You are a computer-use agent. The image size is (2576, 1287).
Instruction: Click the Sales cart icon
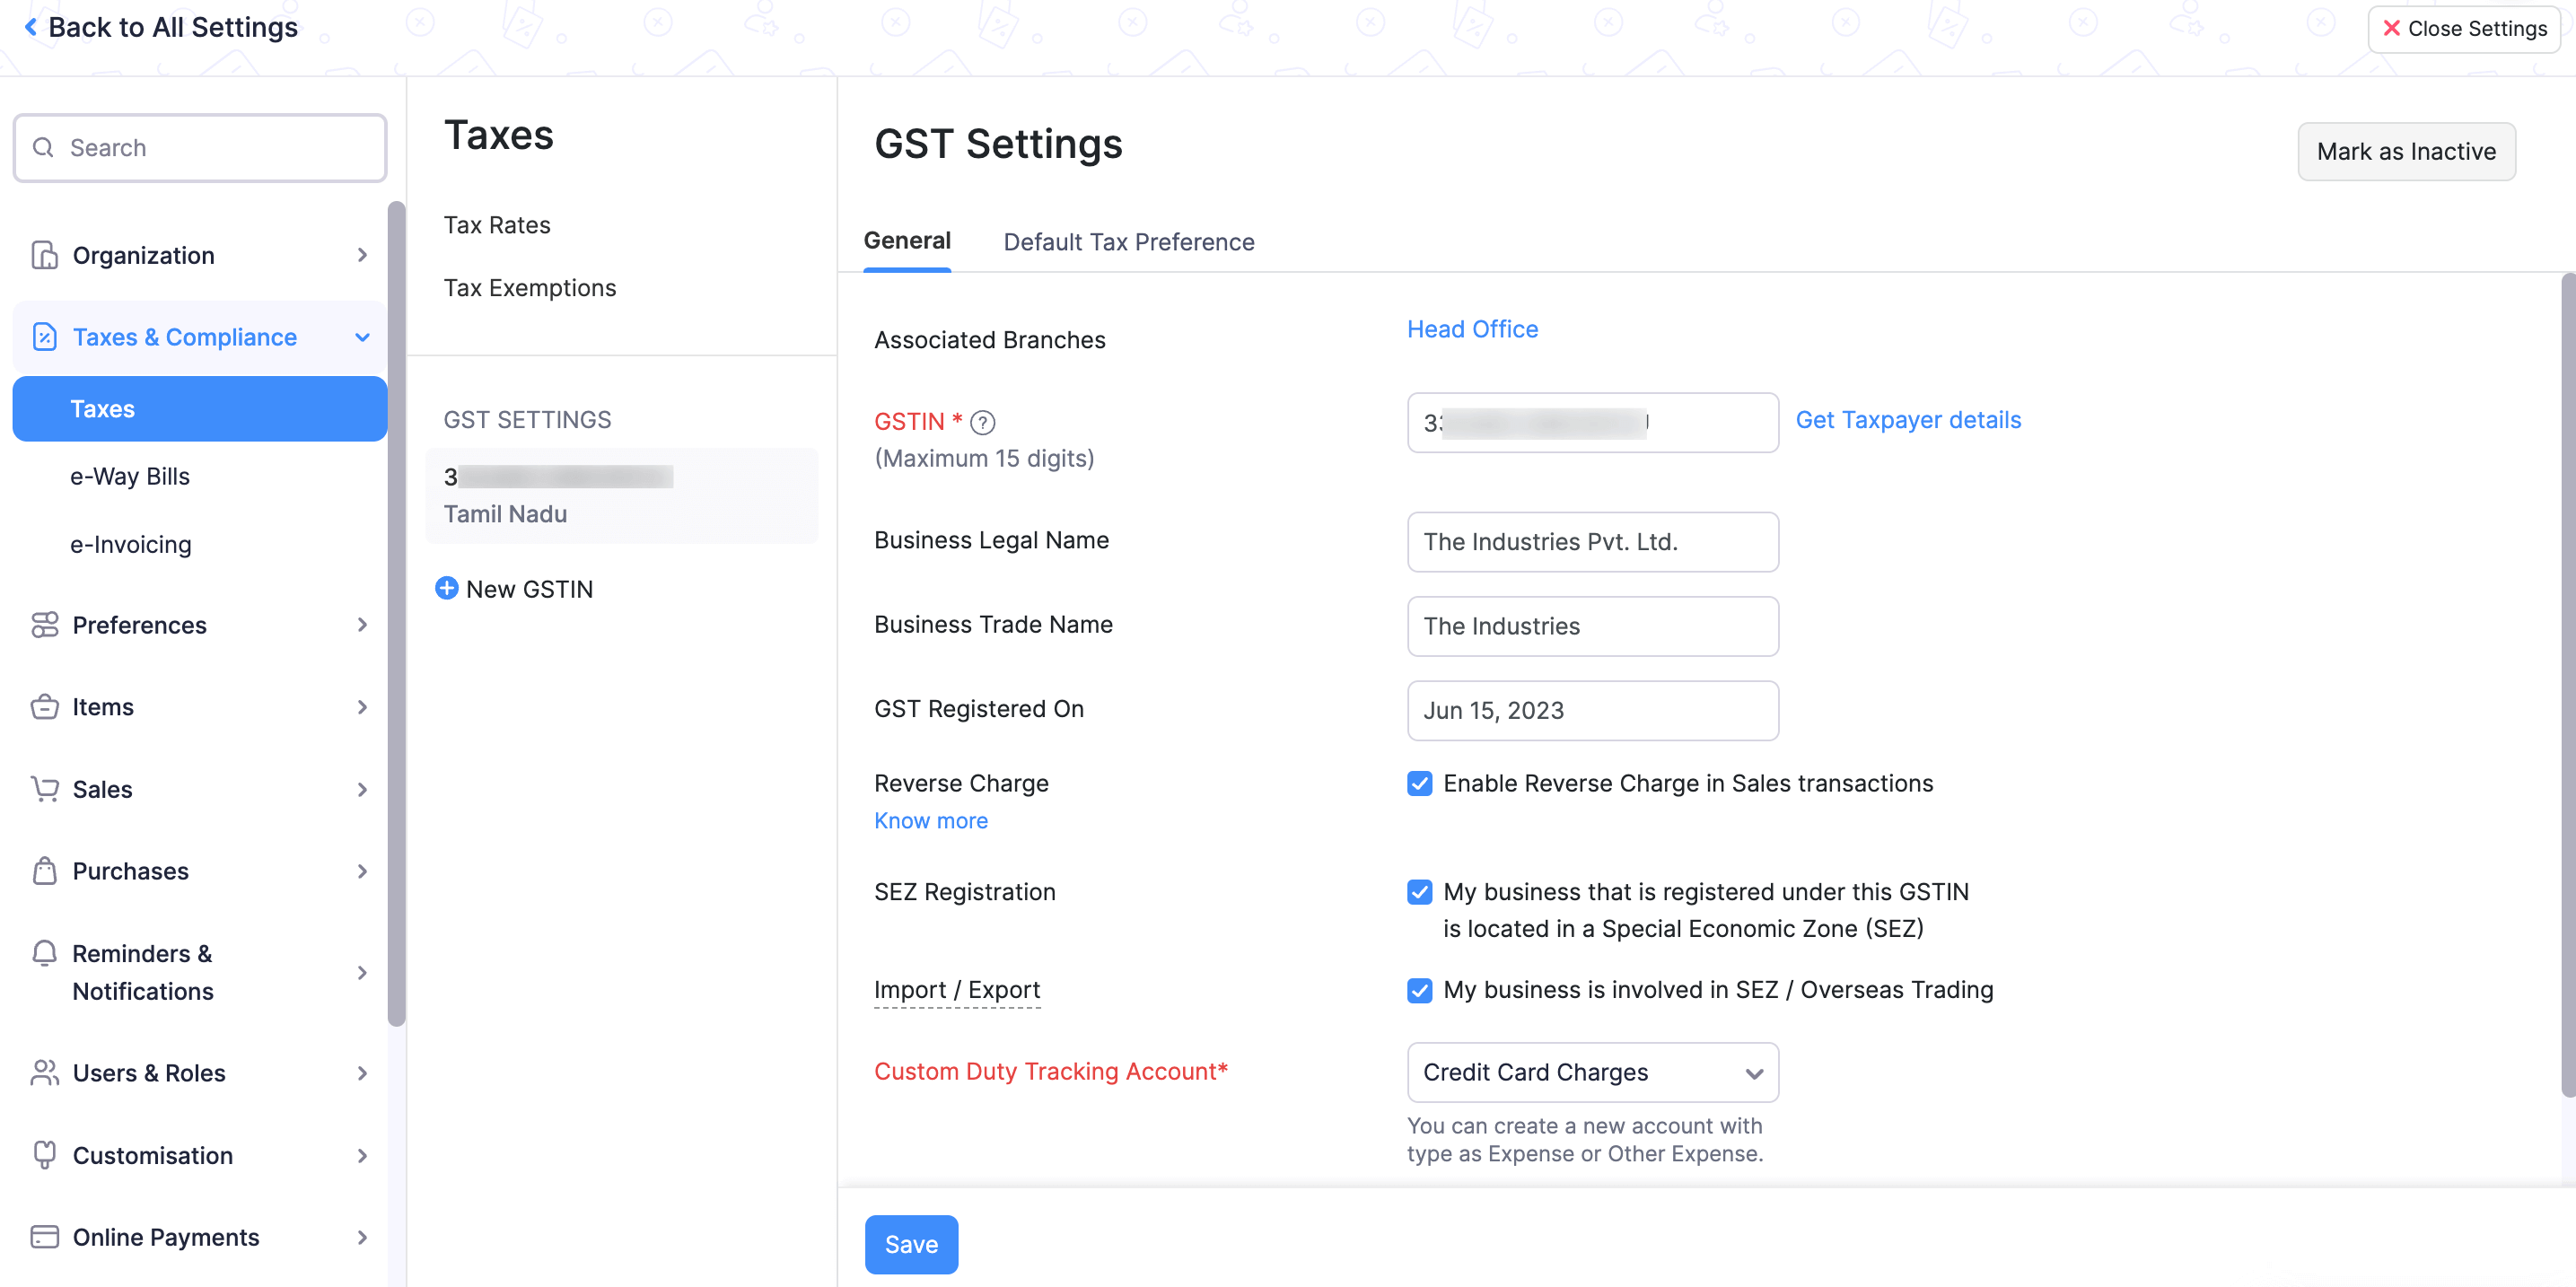(43, 789)
